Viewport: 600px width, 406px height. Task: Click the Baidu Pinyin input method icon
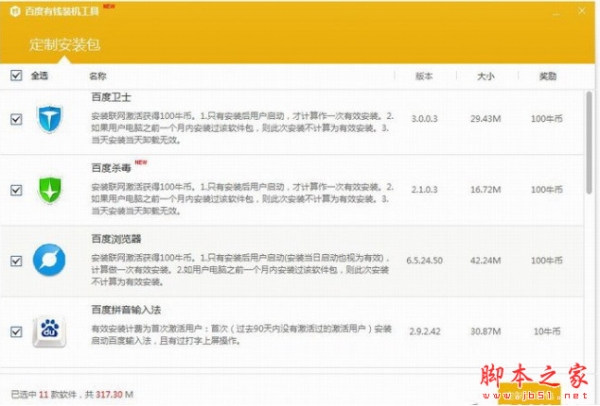(49, 331)
